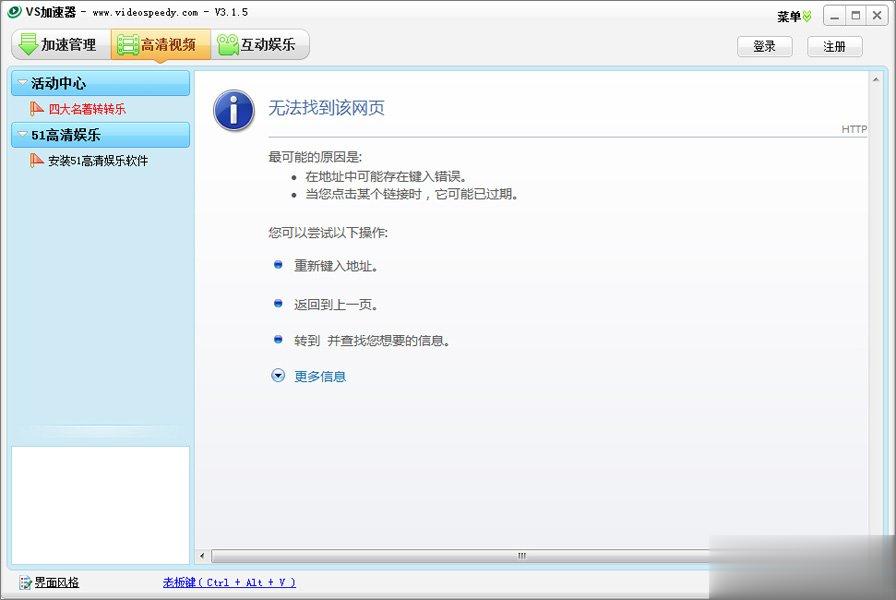Click the 返回到上一页 text
Screen dimensions: 896x600
tap(335, 305)
